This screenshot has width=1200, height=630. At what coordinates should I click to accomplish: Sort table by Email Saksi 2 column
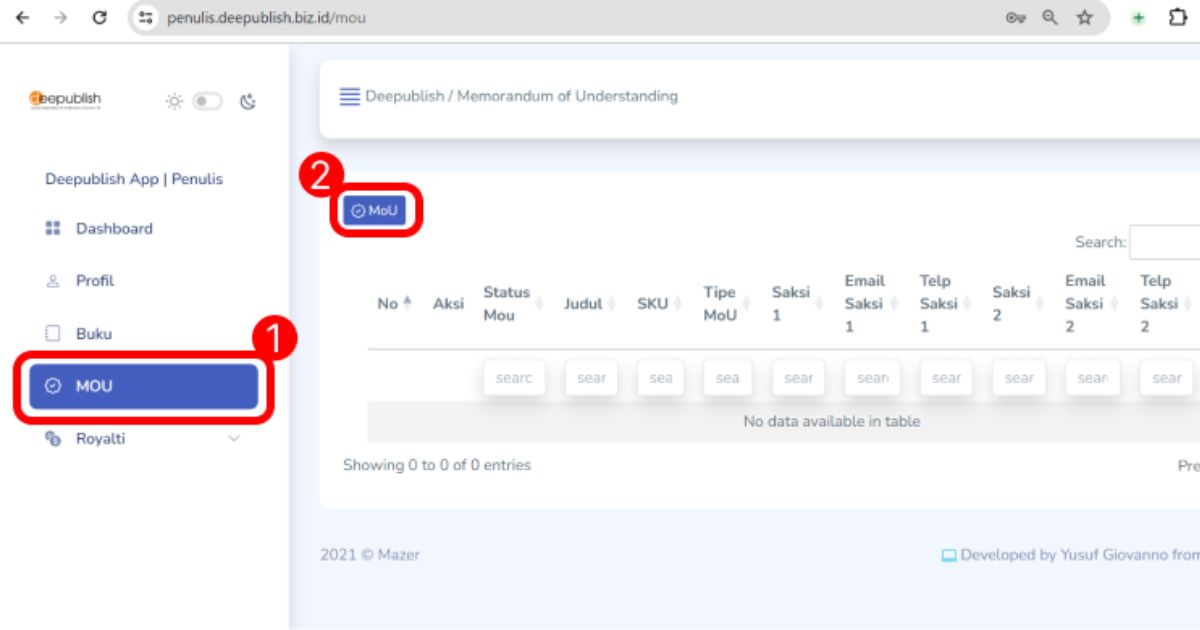tap(1093, 304)
